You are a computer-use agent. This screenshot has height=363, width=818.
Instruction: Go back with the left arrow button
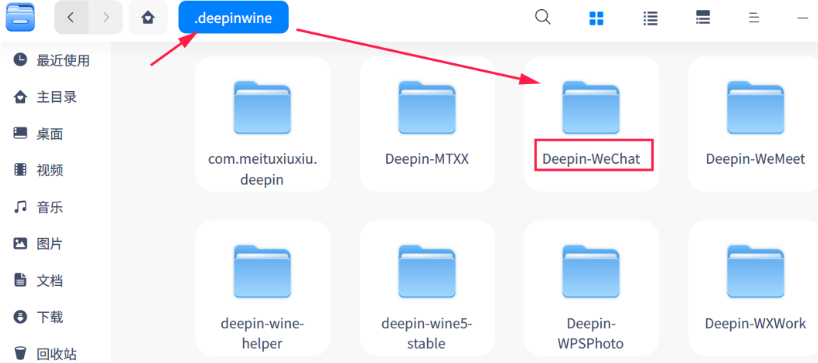(71, 18)
